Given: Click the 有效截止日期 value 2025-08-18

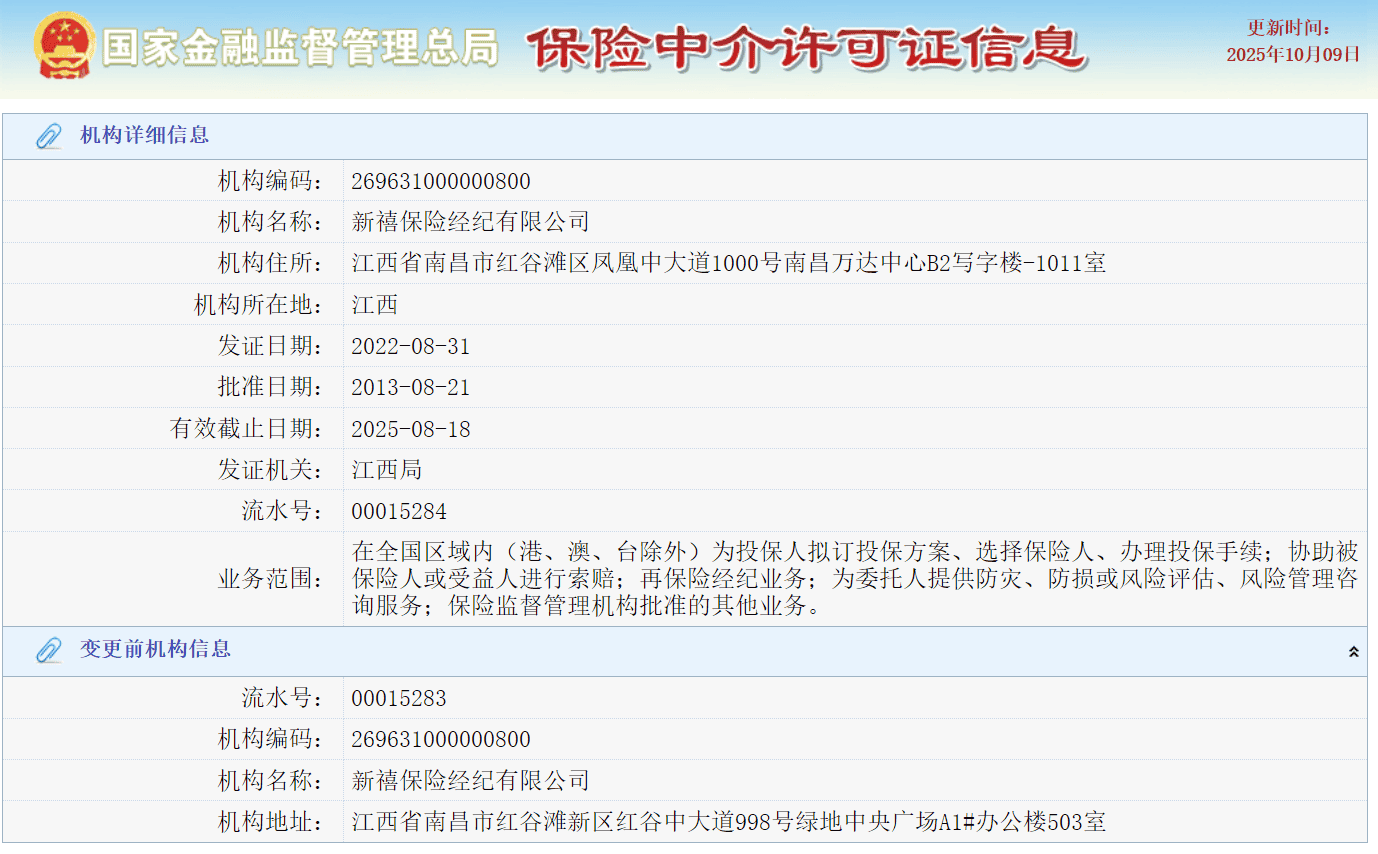Looking at the screenshot, I should [x=410, y=430].
